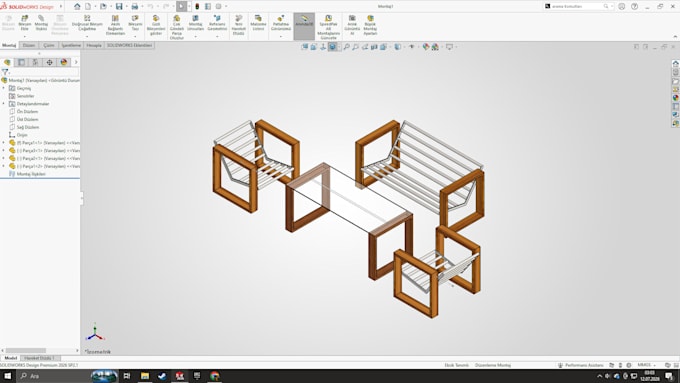
Task: Switch to the FeatureManager design tree tab
Action: coord(7,62)
